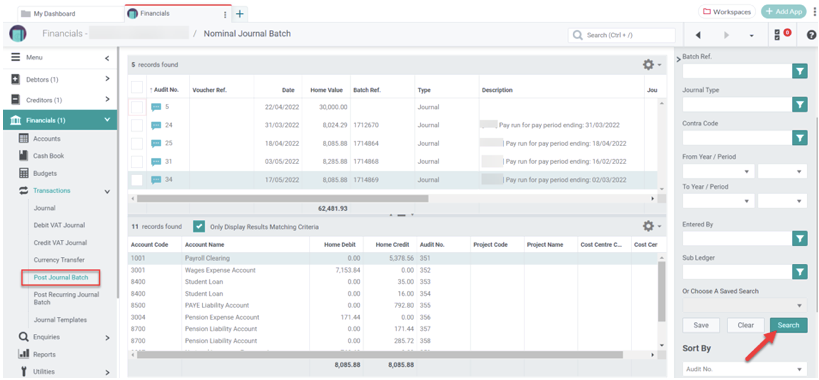The width and height of the screenshot is (819, 380).
Task: Click the Clear button
Action: pyautogui.click(x=745, y=325)
